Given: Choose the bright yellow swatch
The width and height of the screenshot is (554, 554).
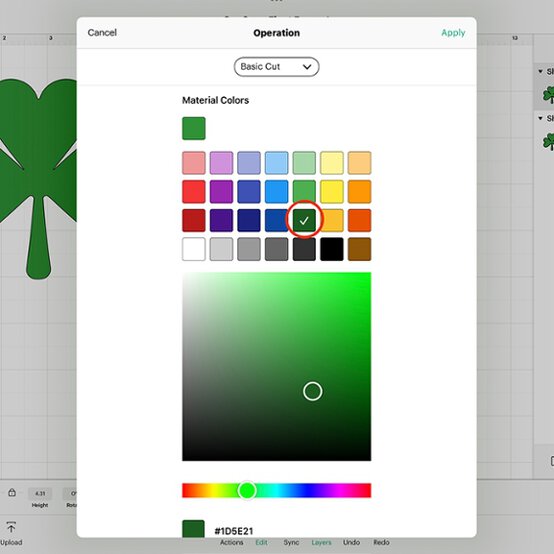Looking at the screenshot, I should click(332, 191).
